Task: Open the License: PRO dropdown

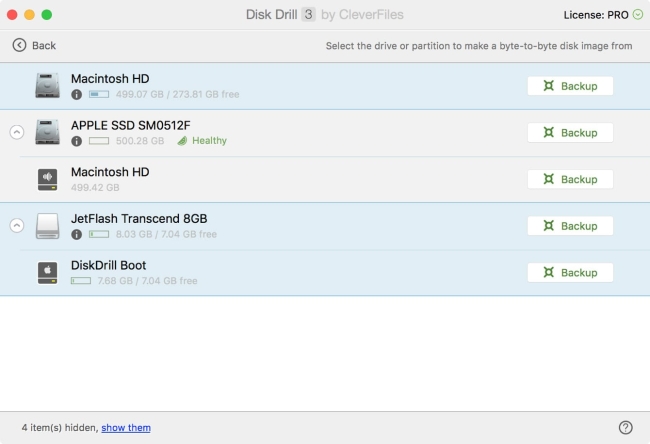Action: (603, 15)
